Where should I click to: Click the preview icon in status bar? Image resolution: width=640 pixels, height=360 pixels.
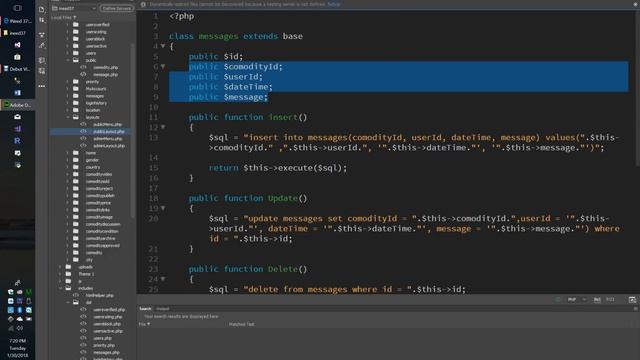point(632,300)
